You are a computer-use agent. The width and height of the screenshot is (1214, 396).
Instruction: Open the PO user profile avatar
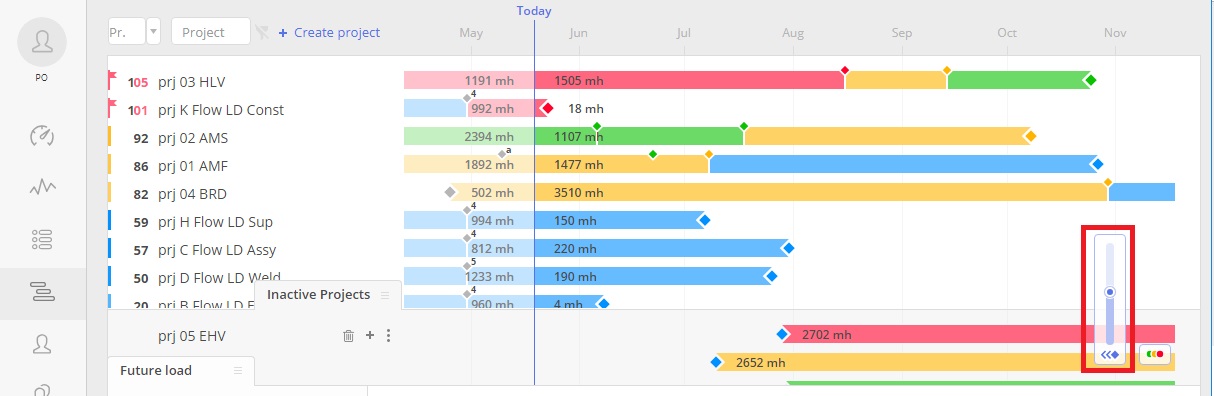click(x=42, y=41)
